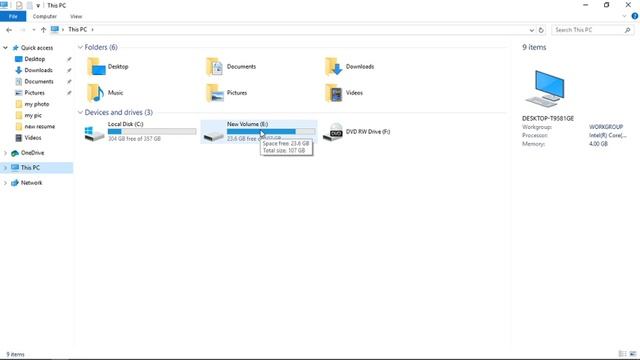Viewport: 640px width, 360px height.
Task: Open the View ribbon tab
Action: coord(76,16)
